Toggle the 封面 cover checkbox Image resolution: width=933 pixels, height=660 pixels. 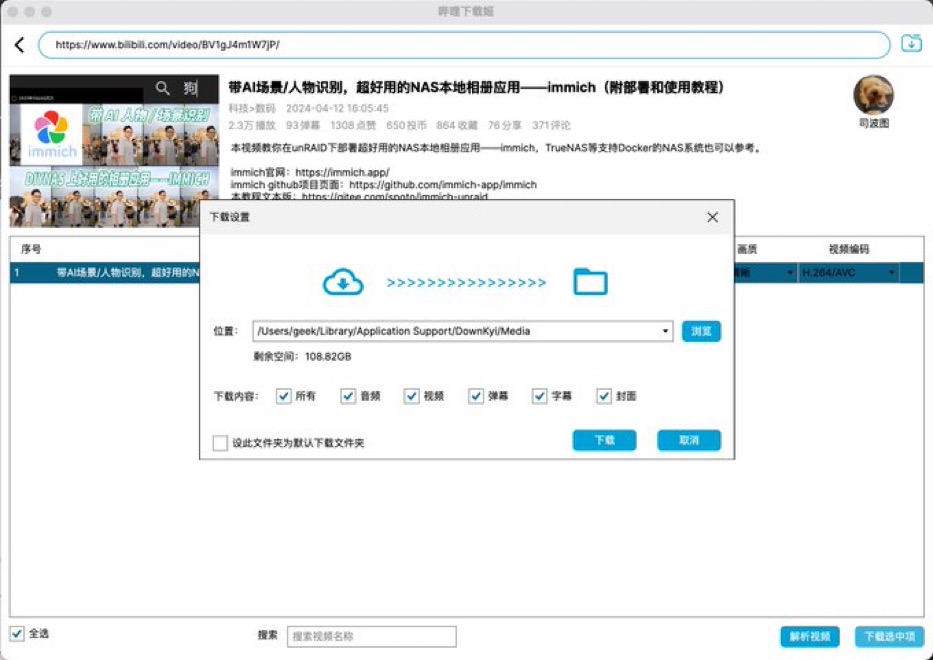click(x=604, y=396)
